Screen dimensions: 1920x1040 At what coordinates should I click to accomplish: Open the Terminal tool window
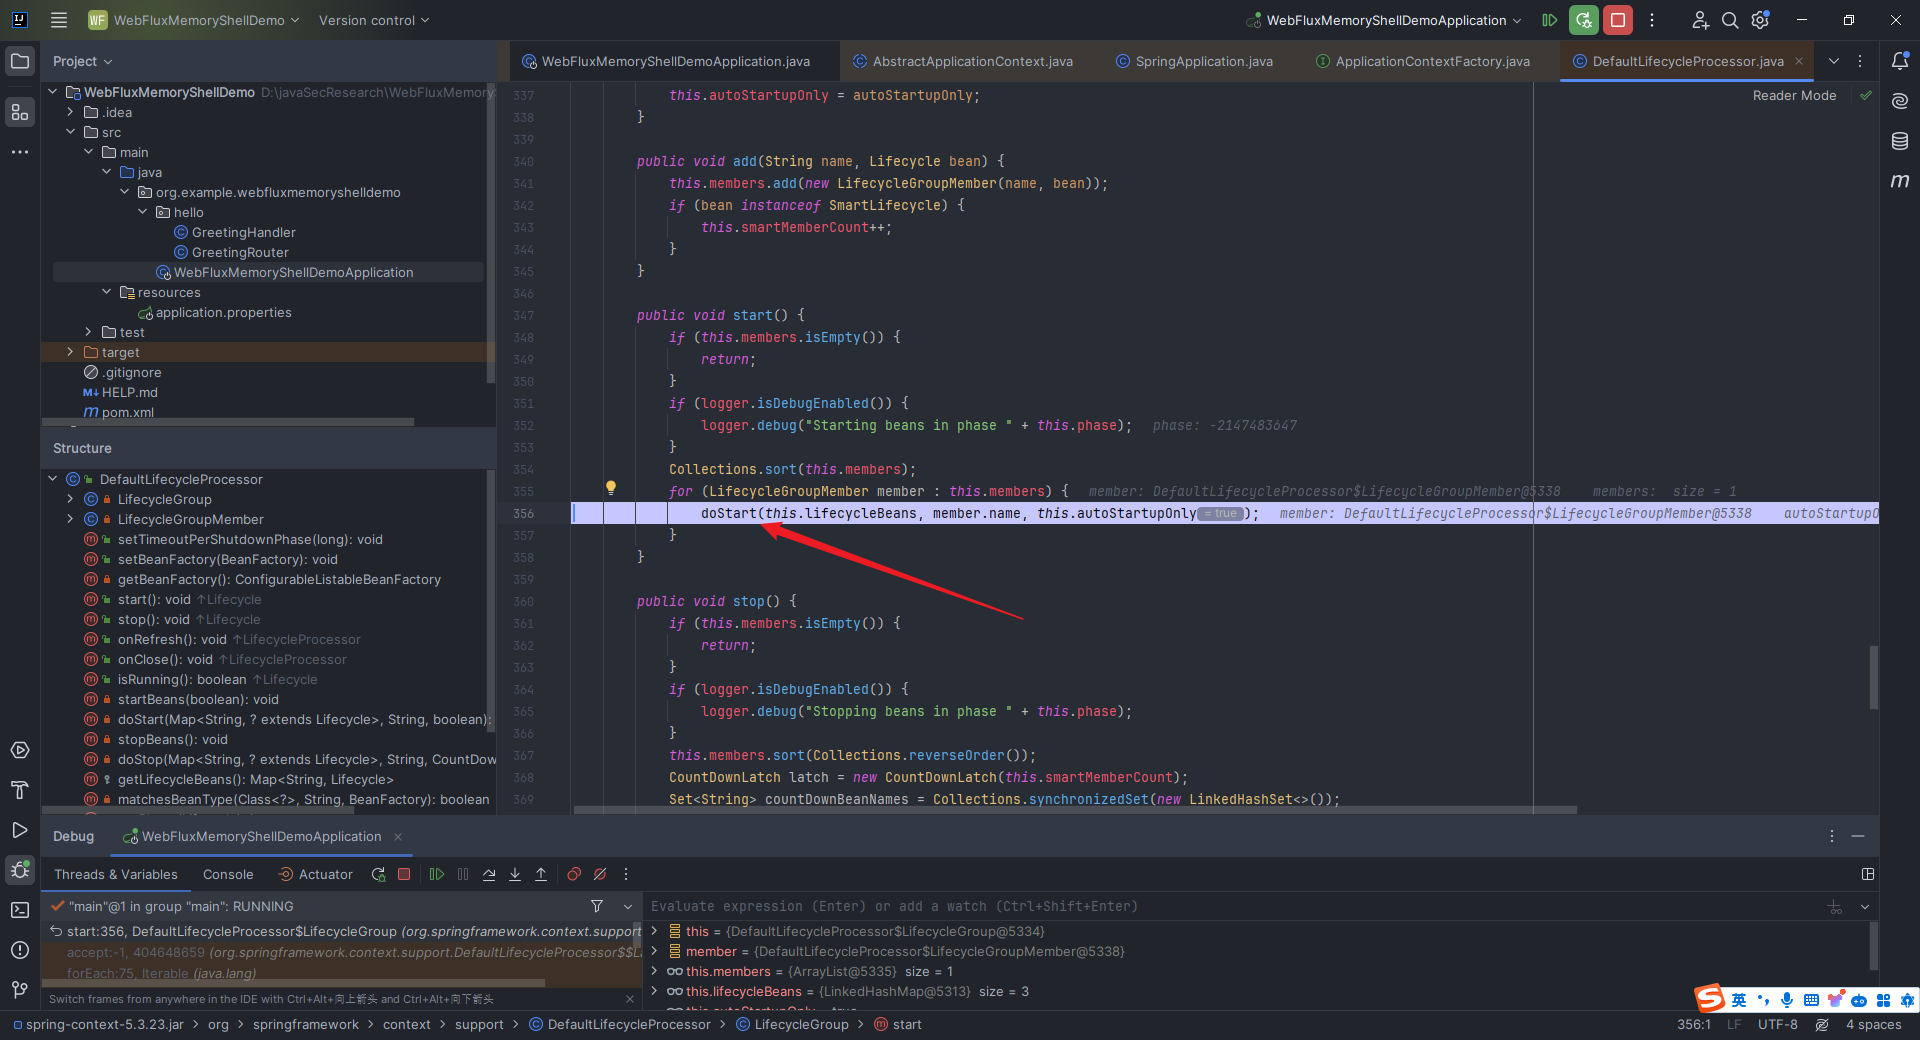[20, 910]
